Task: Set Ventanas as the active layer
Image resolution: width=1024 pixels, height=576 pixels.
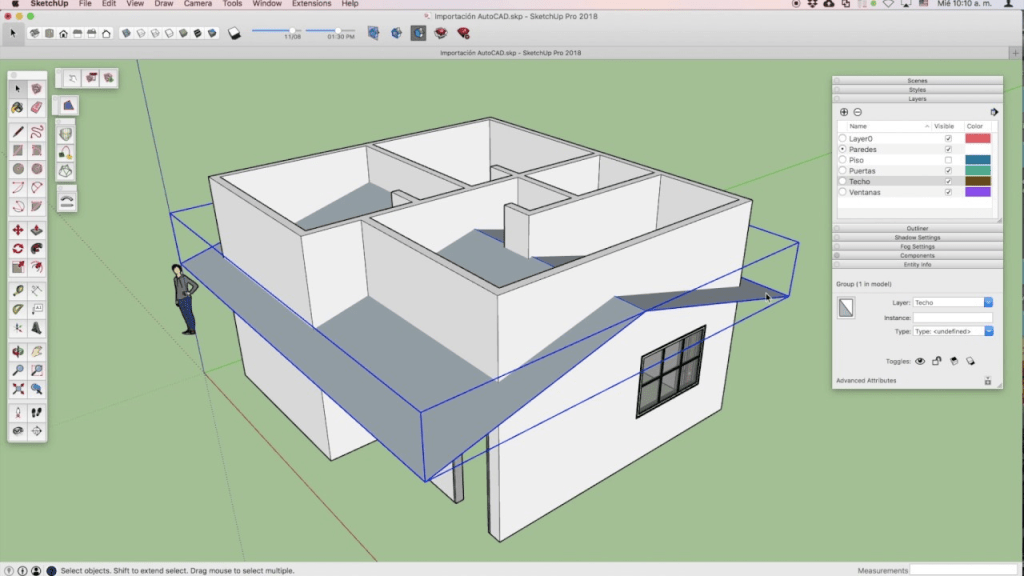Action: click(843, 192)
